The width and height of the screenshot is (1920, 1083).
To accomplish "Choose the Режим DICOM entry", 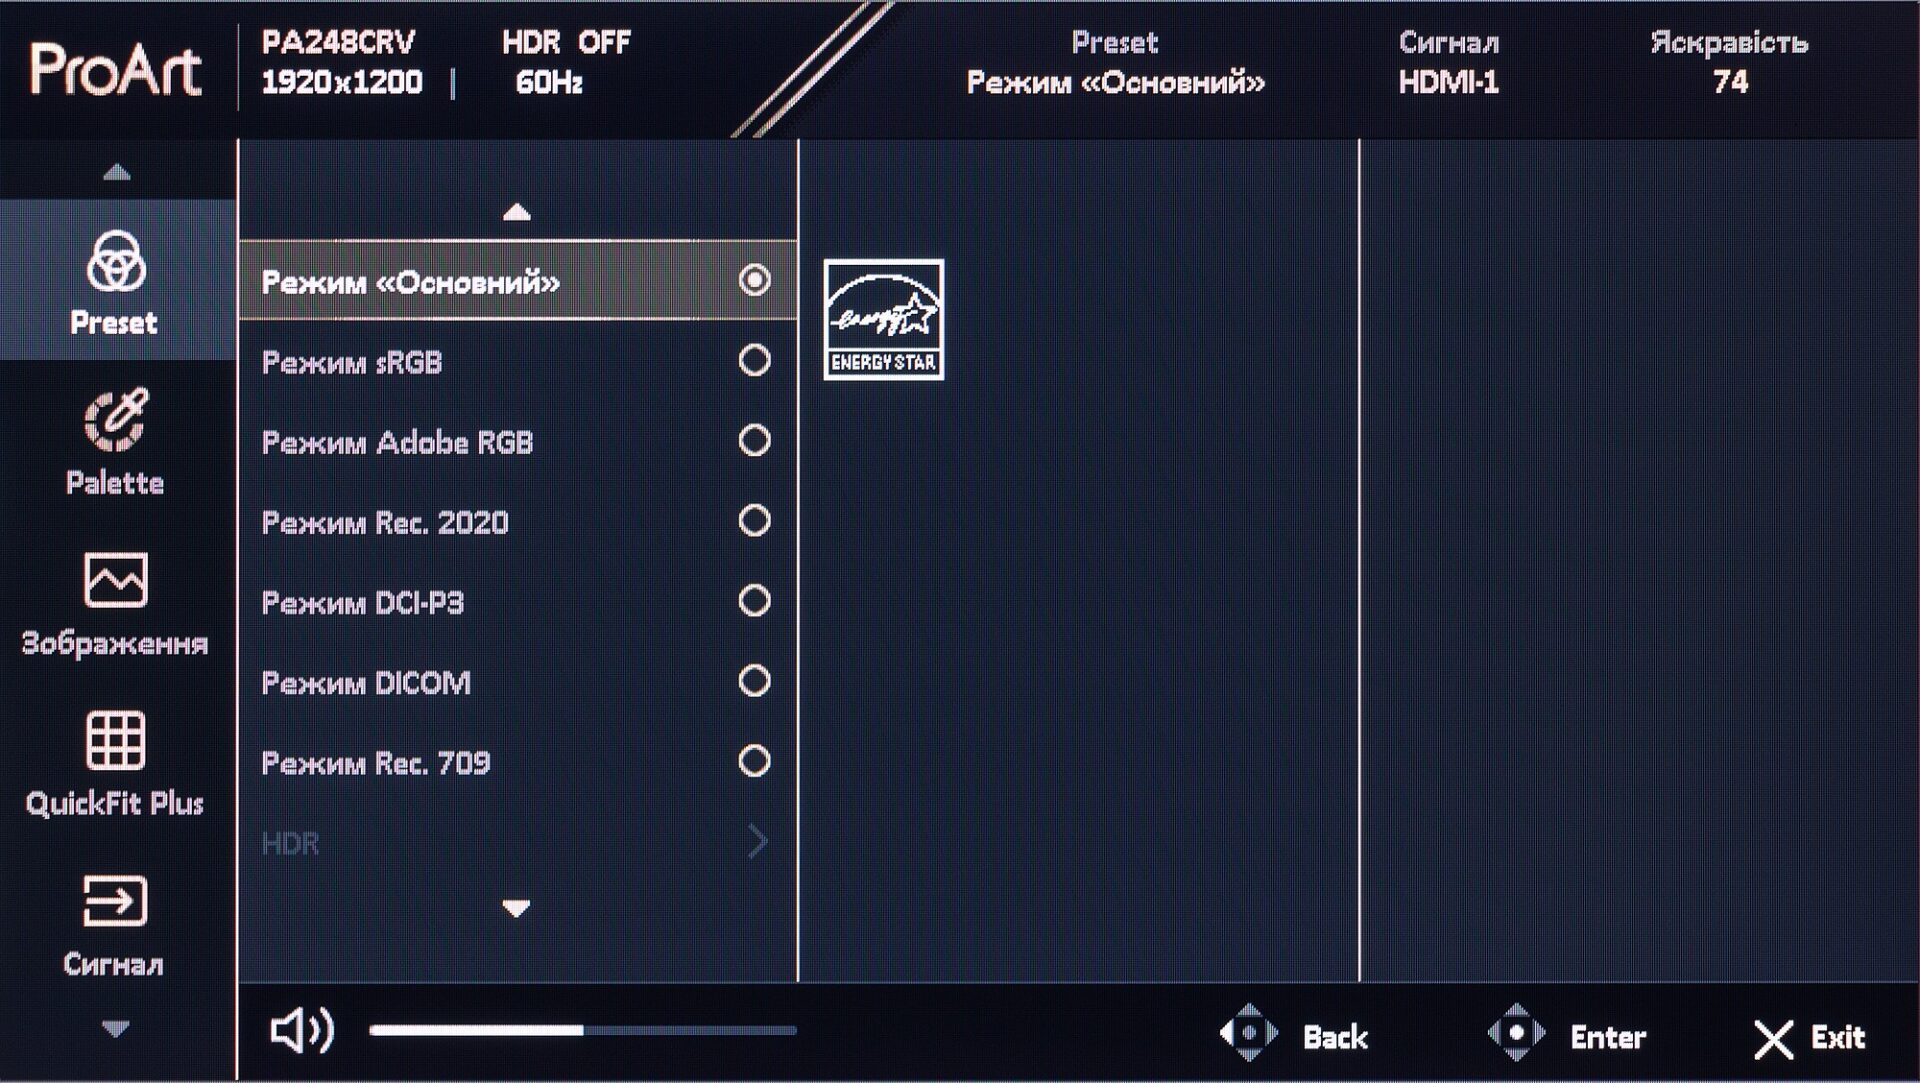I will click(x=518, y=682).
